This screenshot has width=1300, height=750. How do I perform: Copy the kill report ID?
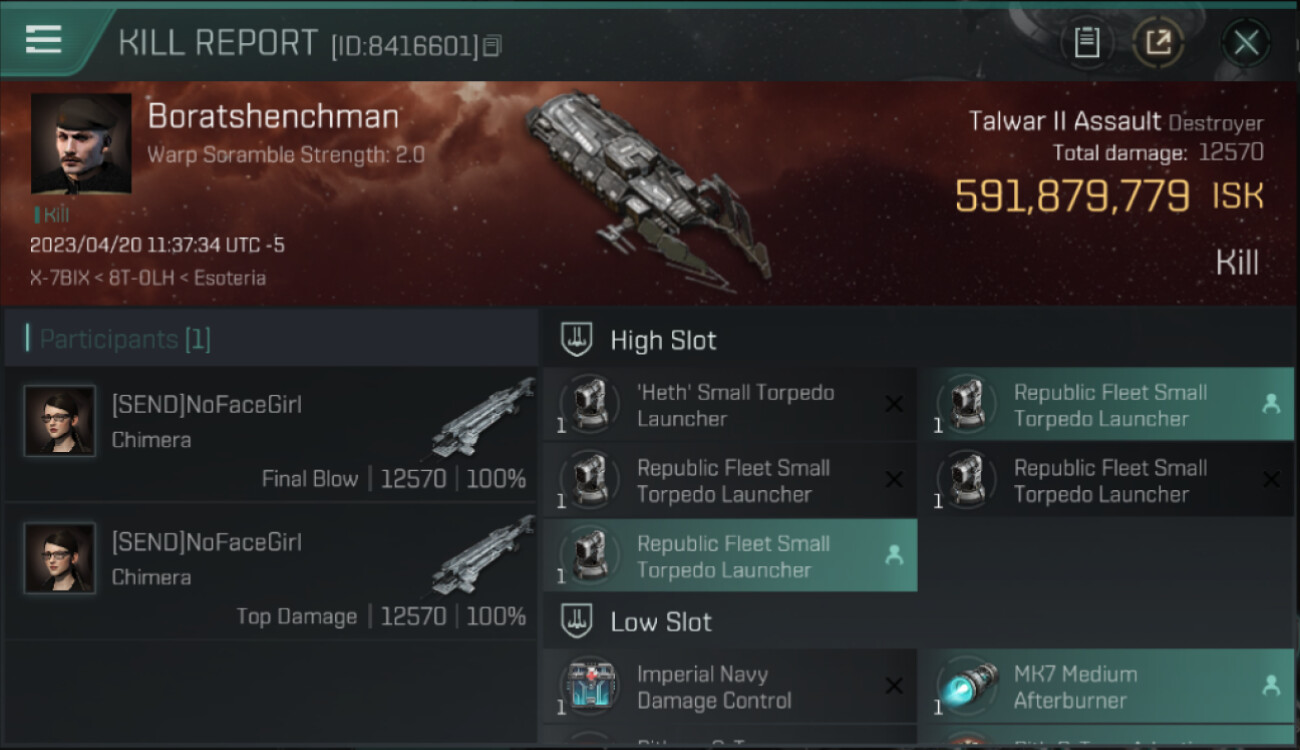[491, 46]
